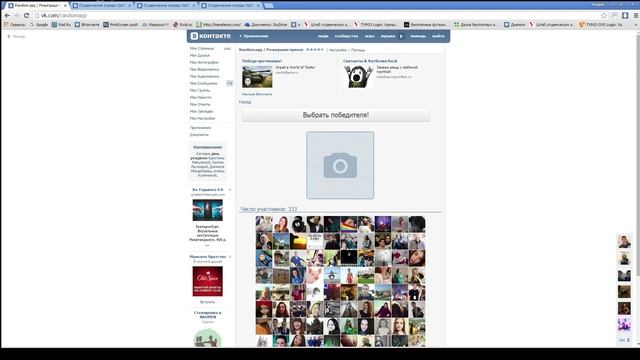The width and height of the screenshot is (640, 360).
Task: Click the camera placeholder image
Action: pyautogui.click(x=340, y=165)
